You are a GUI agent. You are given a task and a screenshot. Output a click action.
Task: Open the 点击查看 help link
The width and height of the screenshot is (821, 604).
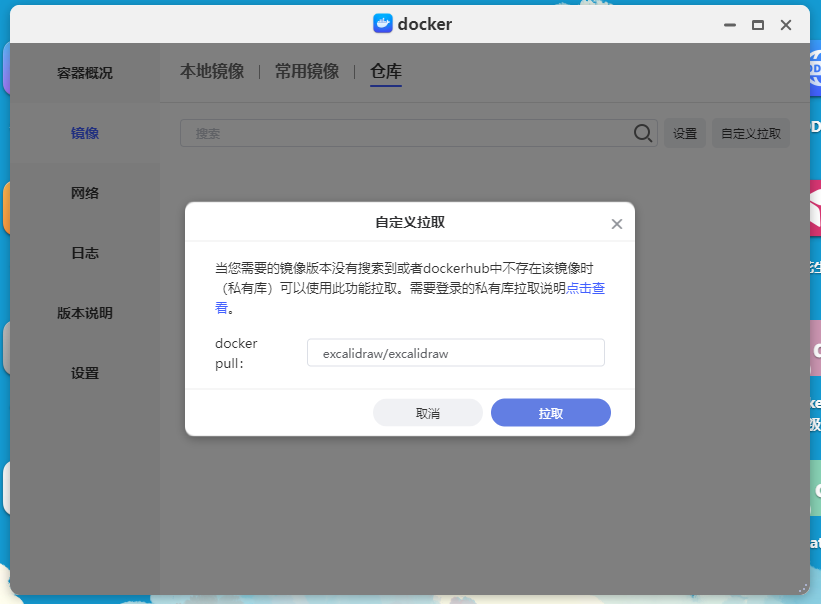pyautogui.click(x=585, y=288)
